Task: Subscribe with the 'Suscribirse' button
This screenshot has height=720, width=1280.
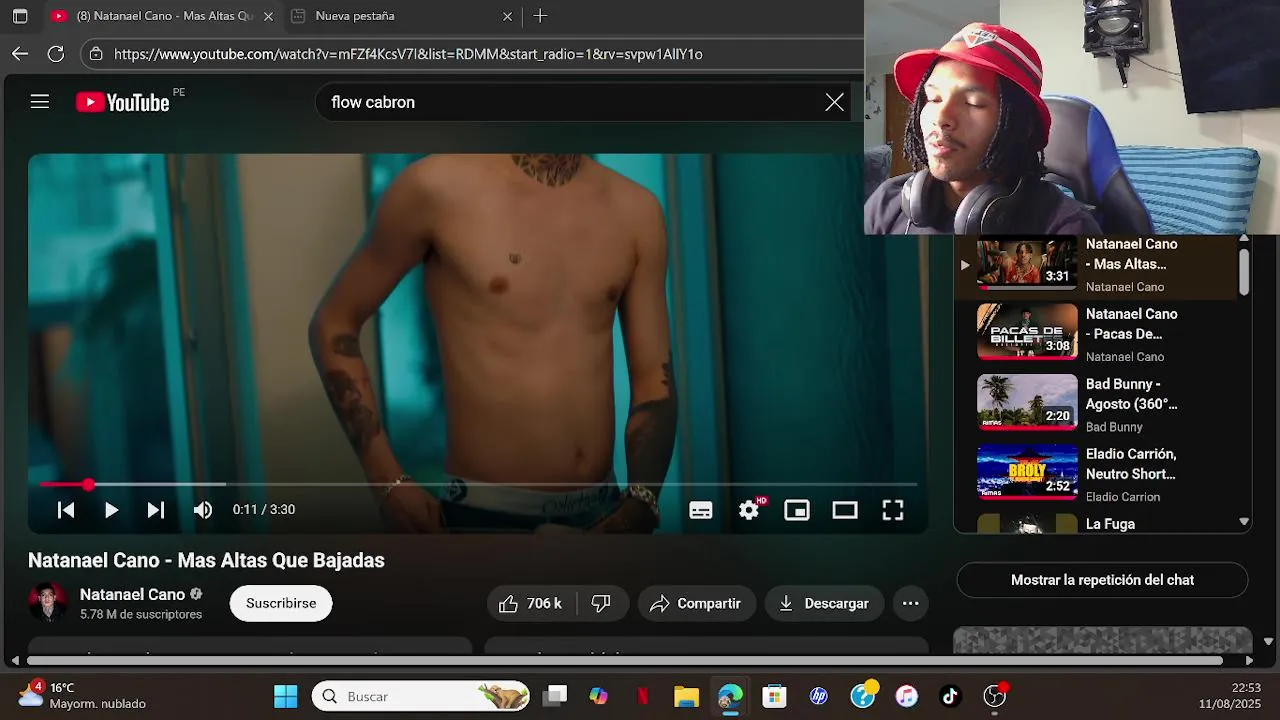Action: click(281, 603)
